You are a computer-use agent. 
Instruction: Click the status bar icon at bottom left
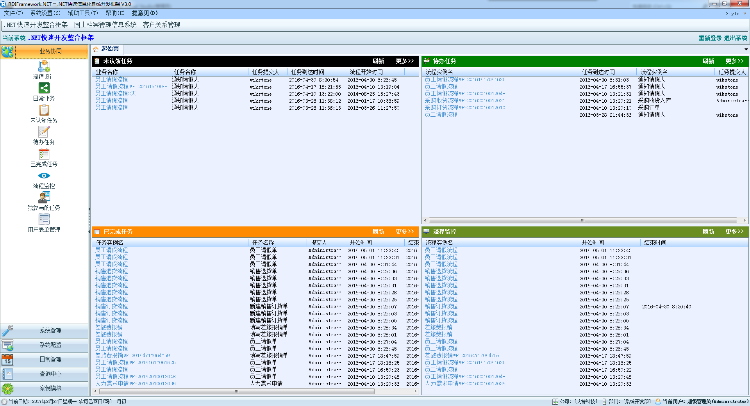point(4,402)
